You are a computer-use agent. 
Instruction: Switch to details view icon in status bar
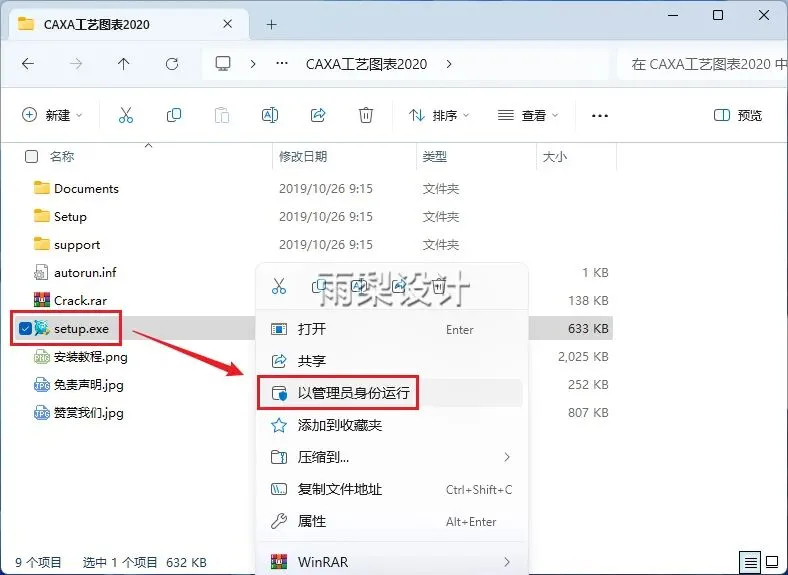[x=750, y=562]
